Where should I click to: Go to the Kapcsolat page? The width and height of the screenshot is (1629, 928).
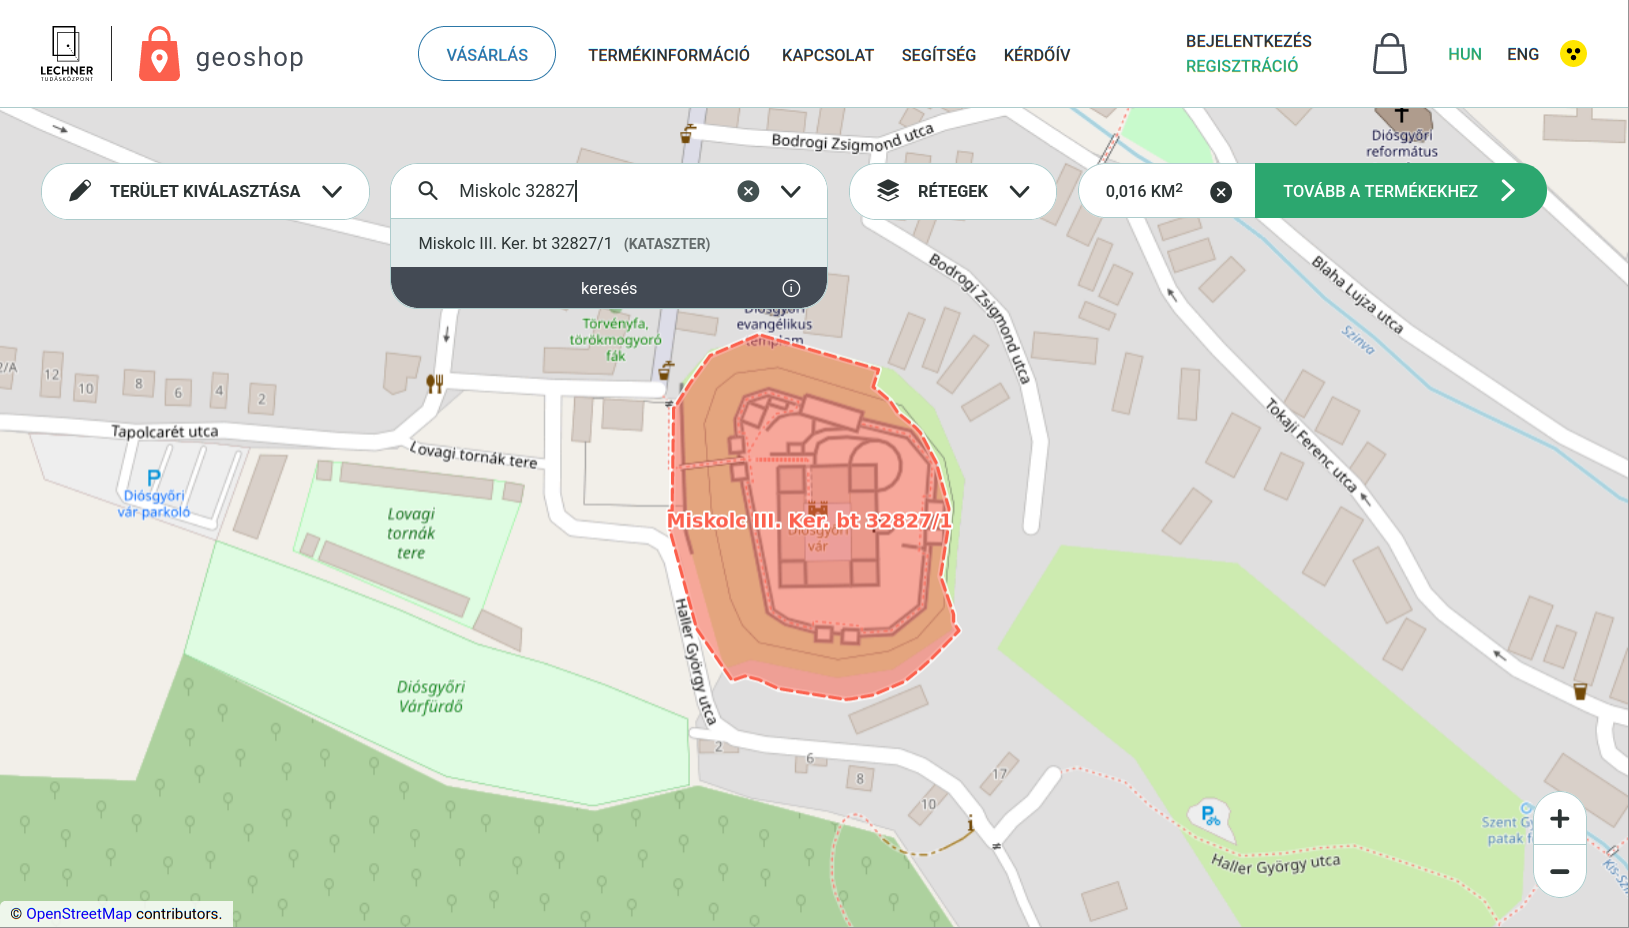[828, 55]
